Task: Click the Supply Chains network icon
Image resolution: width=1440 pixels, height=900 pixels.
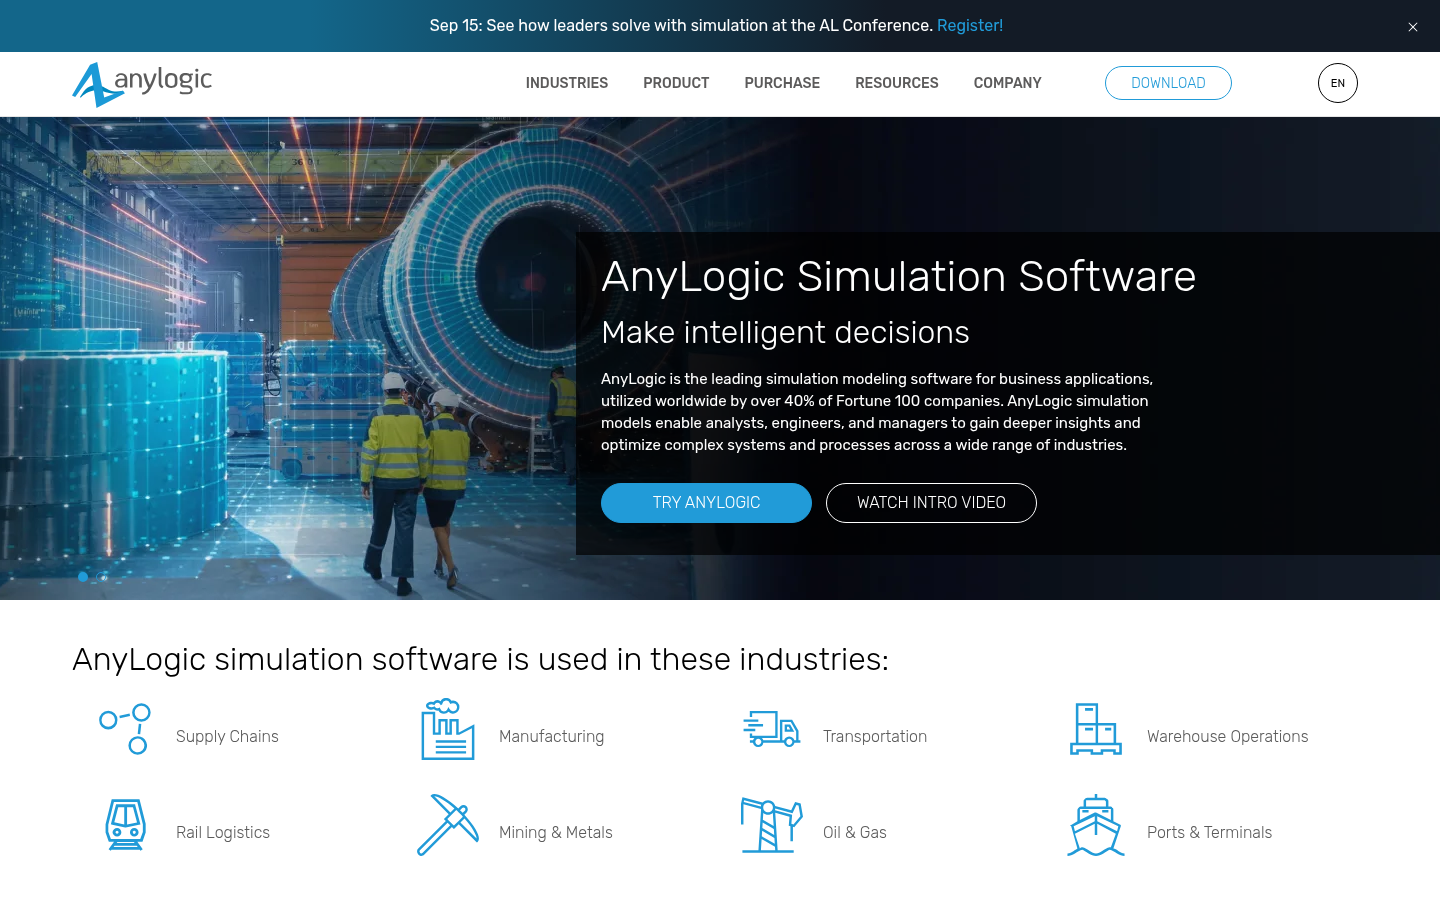Action: [125, 729]
